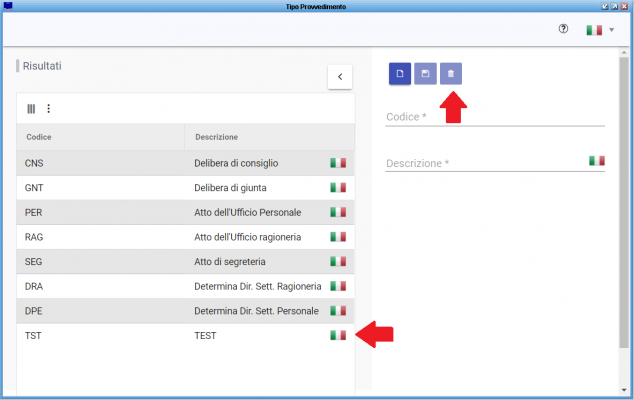
Task: Click 'Atto di segreteria' description
Action: coord(230,262)
